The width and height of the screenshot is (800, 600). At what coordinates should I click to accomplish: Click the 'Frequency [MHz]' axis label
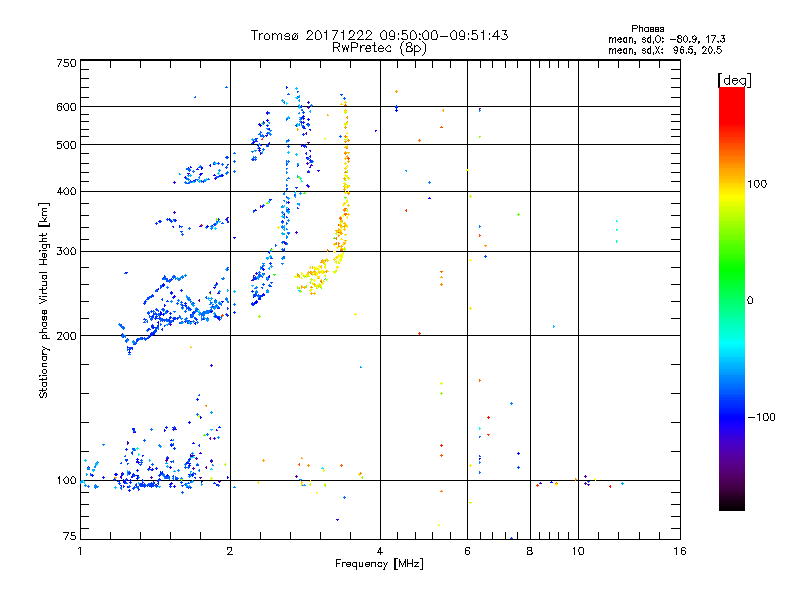(379, 564)
